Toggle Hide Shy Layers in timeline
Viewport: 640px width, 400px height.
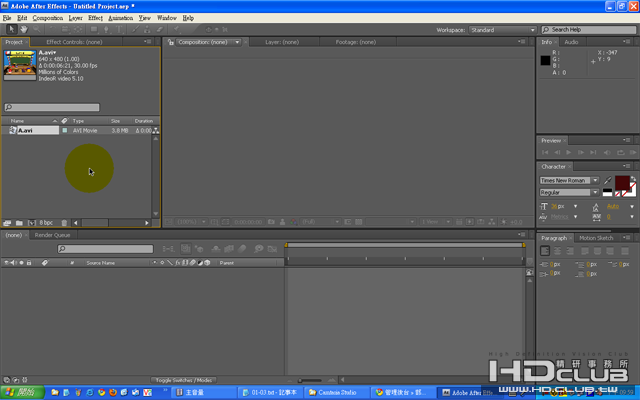216,249
